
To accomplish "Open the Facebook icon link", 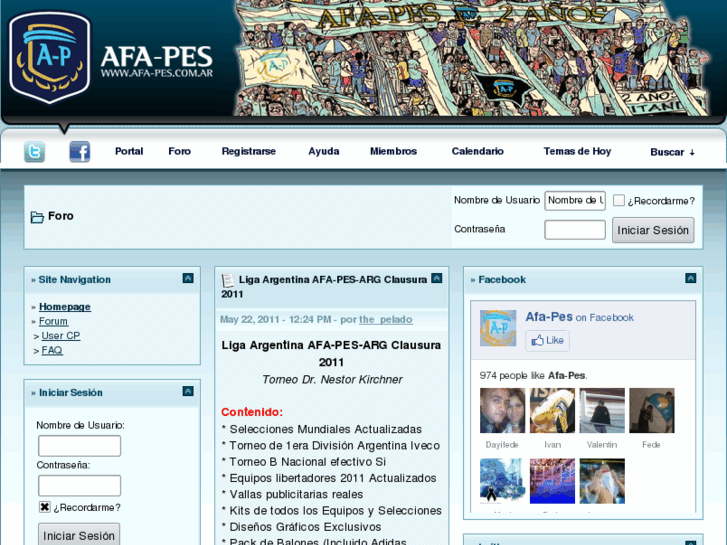I will [x=80, y=152].
